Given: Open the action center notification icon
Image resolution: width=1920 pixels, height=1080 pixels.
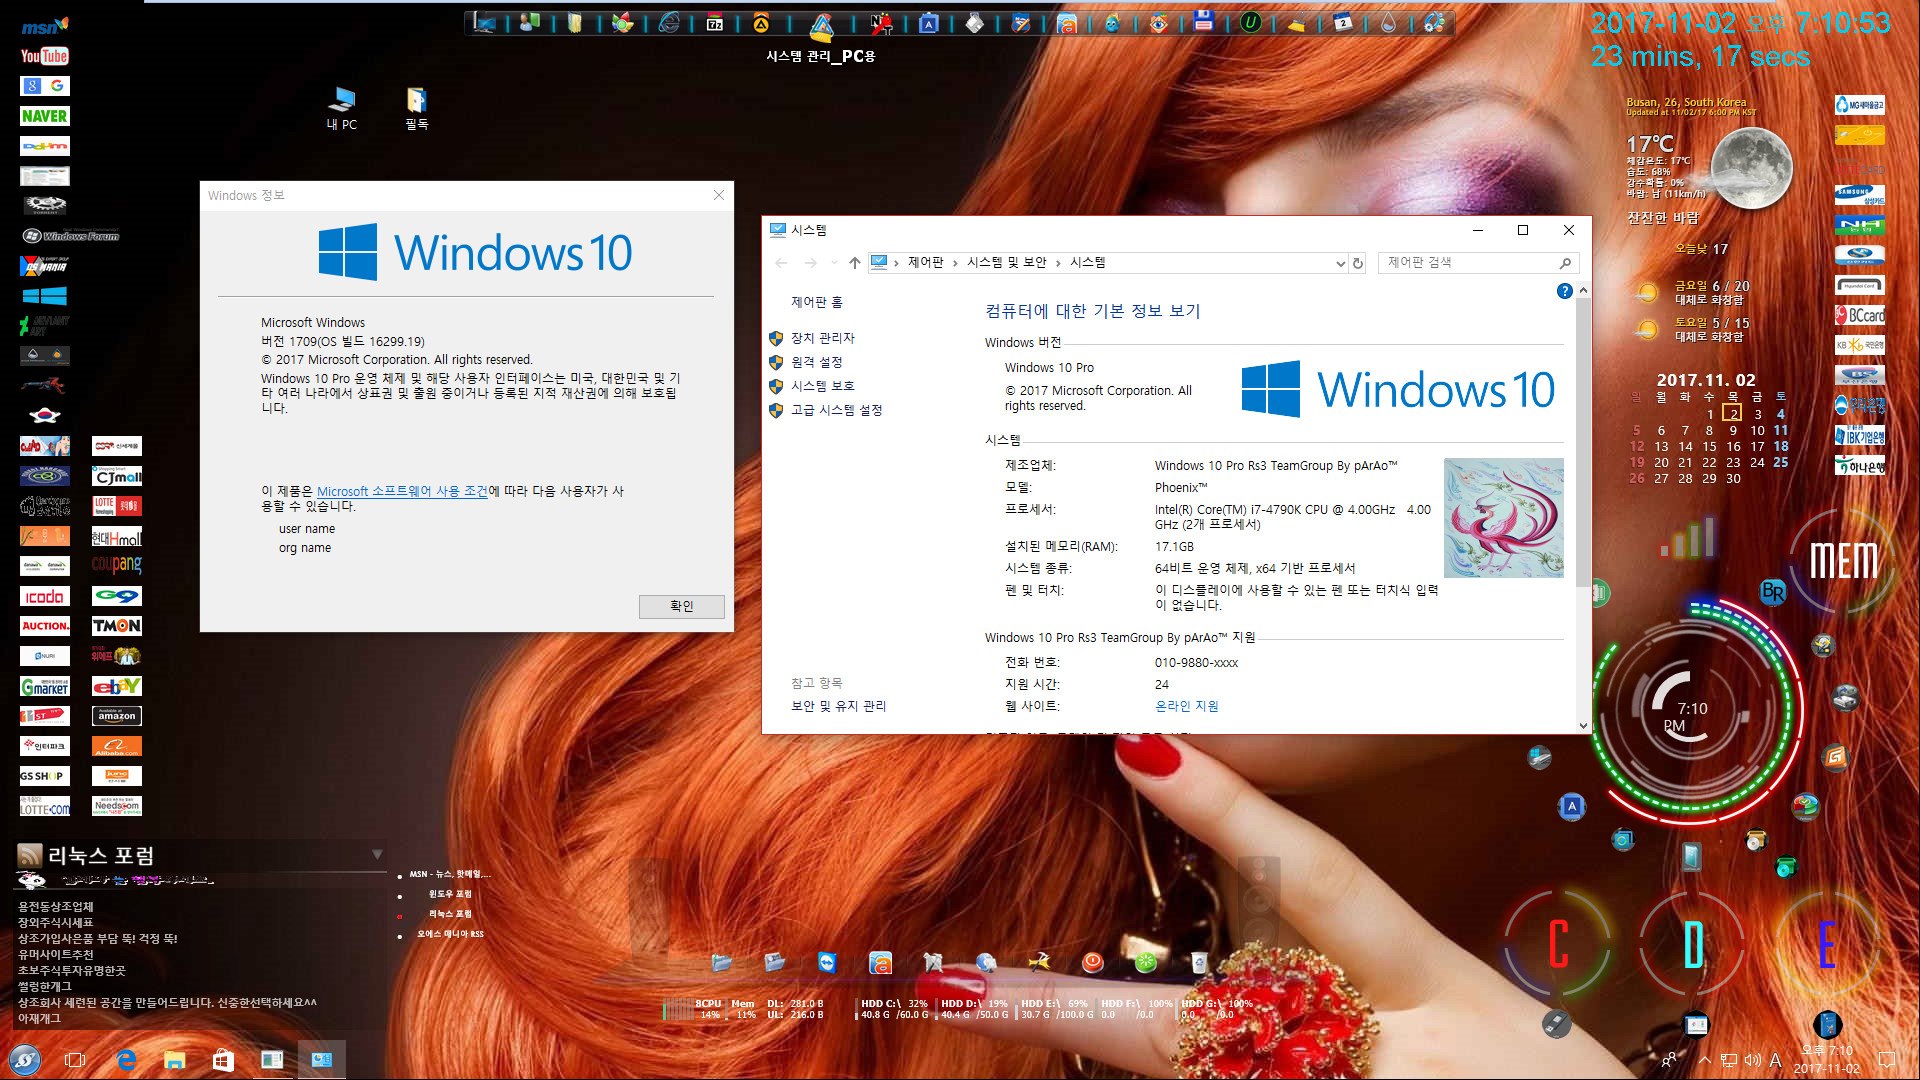Looking at the screenshot, I should tap(1886, 1059).
